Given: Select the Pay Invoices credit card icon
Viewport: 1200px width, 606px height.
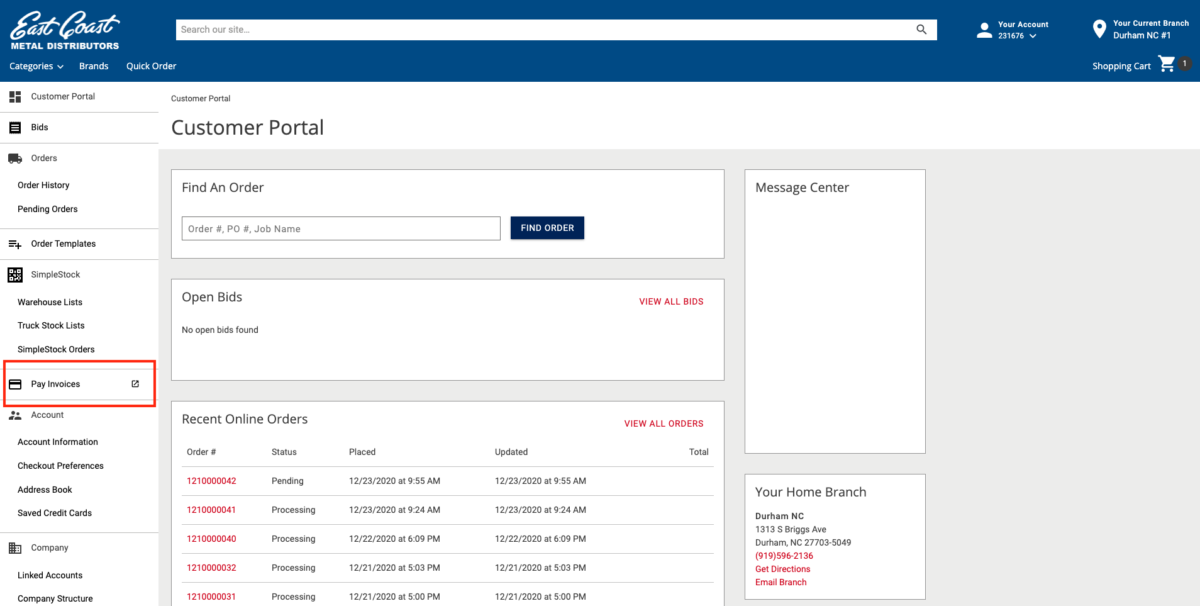Looking at the screenshot, I should click(15, 383).
